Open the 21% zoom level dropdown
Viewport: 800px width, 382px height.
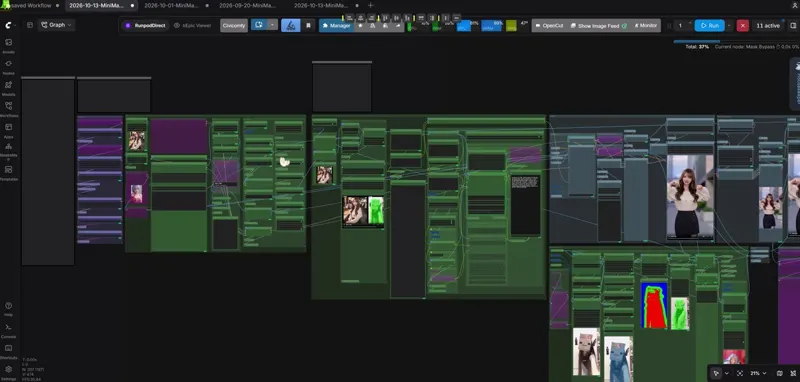(758, 373)
